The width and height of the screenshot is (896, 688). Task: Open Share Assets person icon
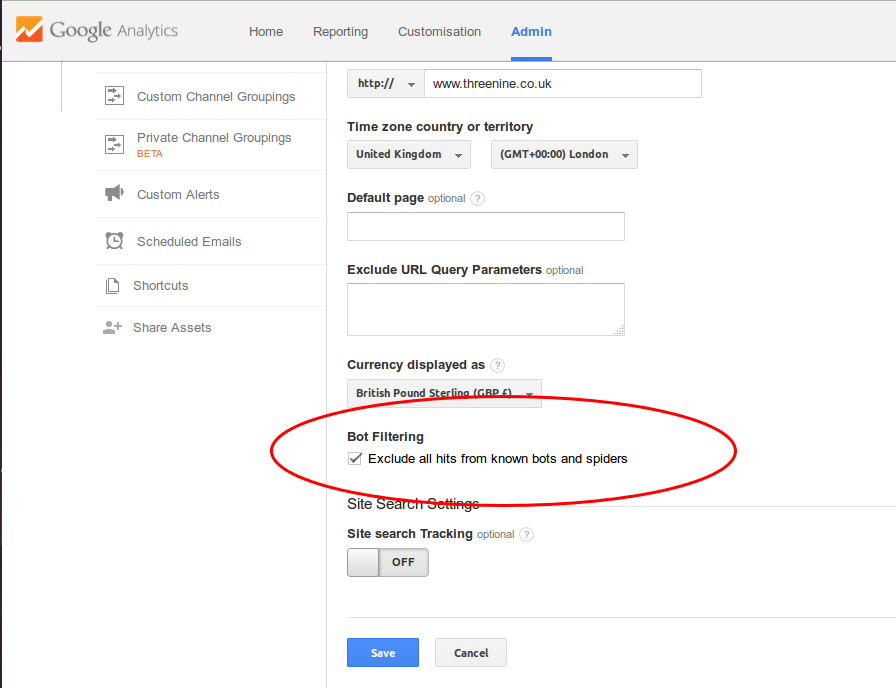[113, 327]
